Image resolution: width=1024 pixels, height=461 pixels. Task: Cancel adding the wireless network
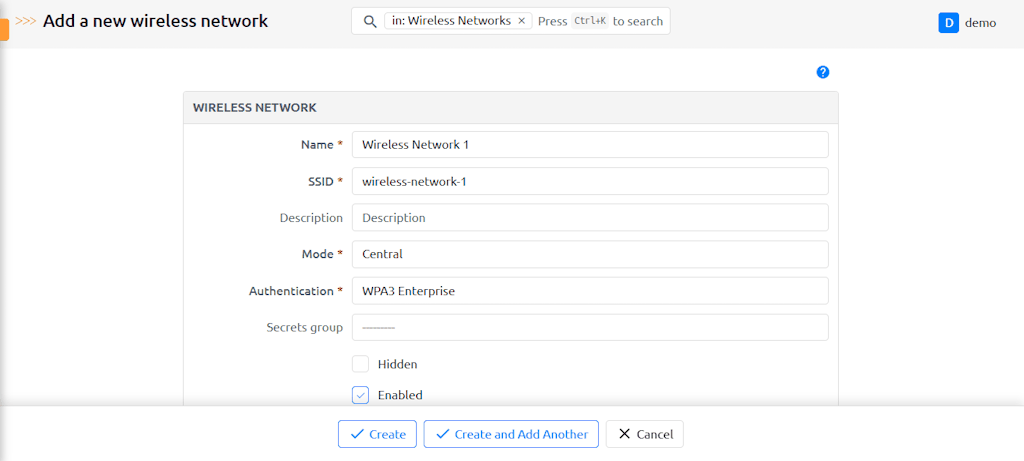(645, 434)
